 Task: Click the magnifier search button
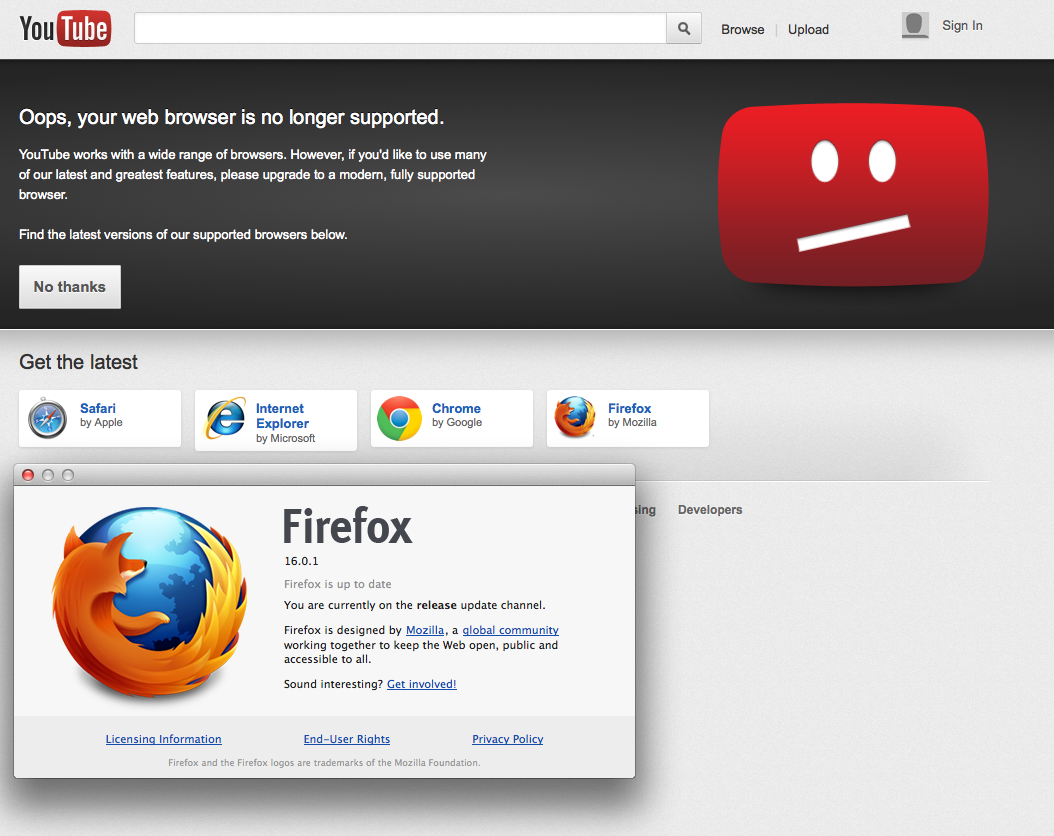click(684, 28)
